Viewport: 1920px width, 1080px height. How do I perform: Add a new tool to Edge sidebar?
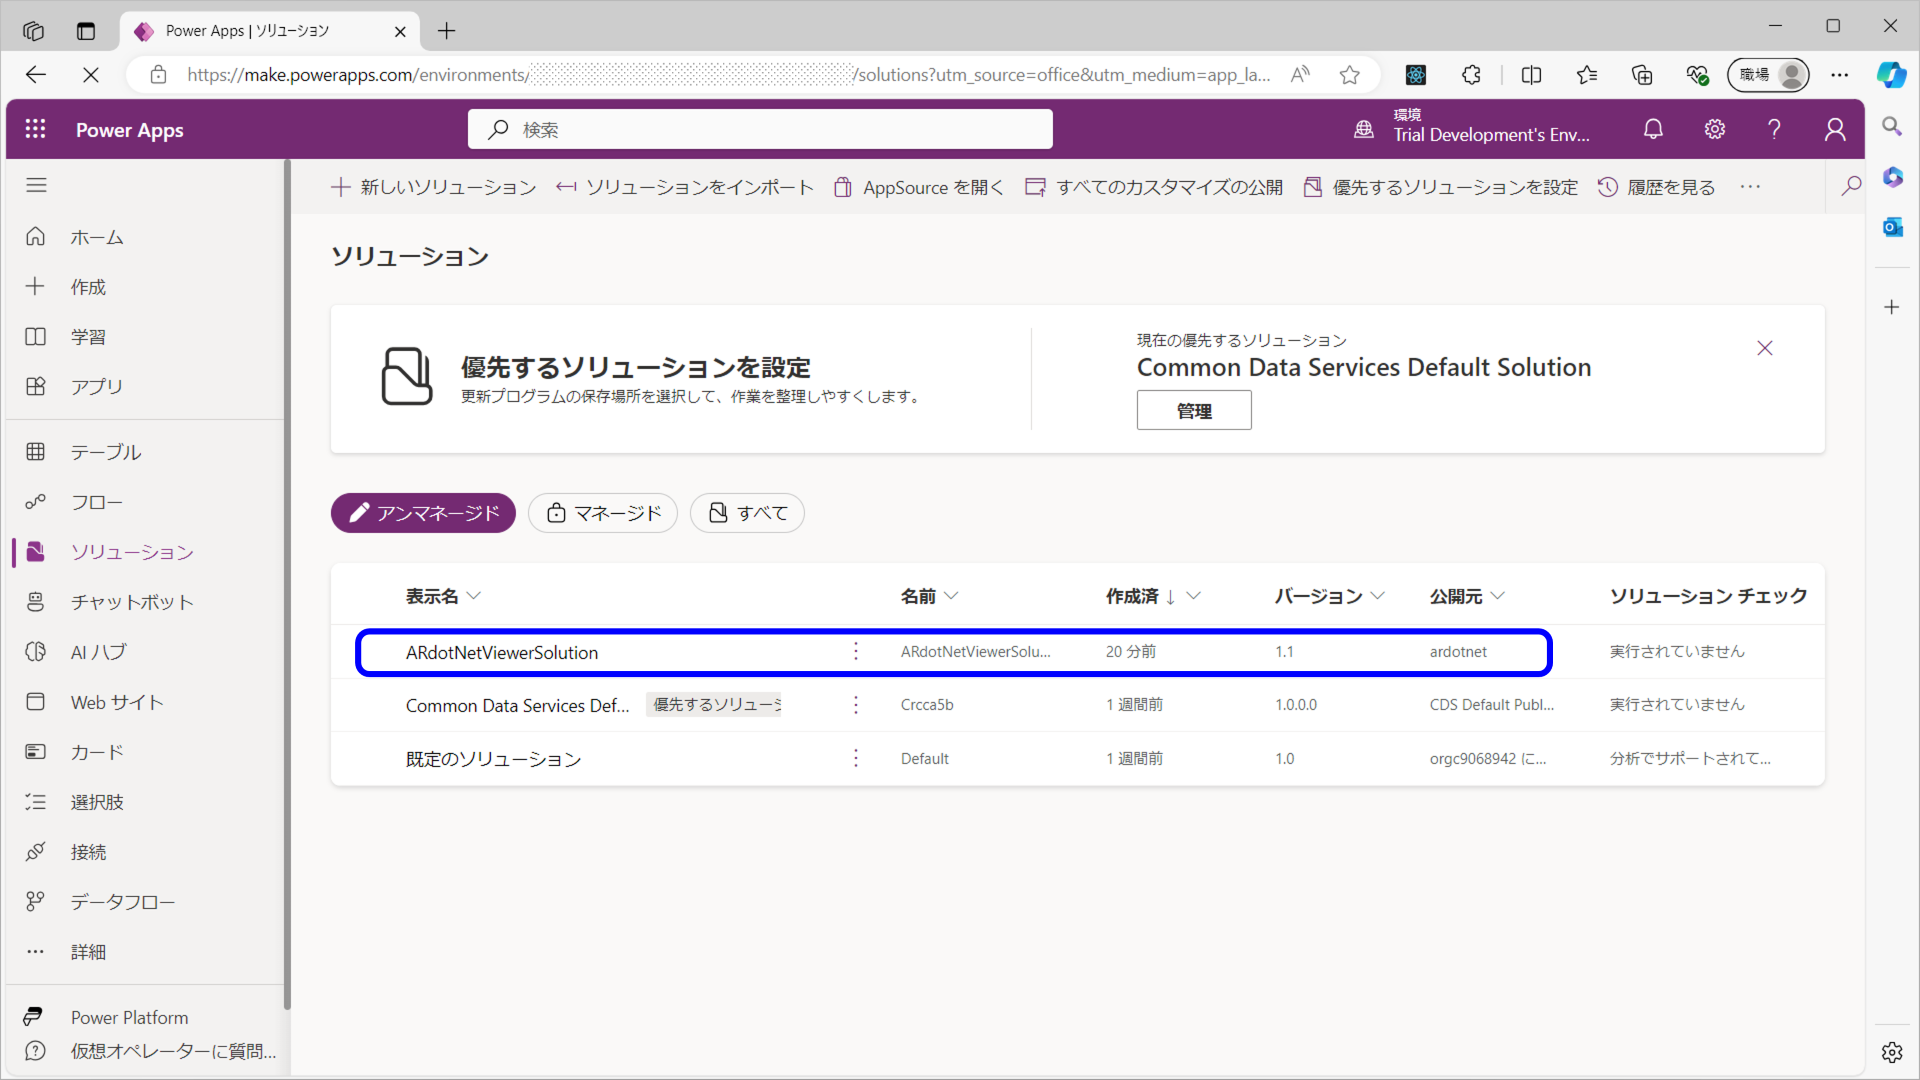click(1892, 307)
